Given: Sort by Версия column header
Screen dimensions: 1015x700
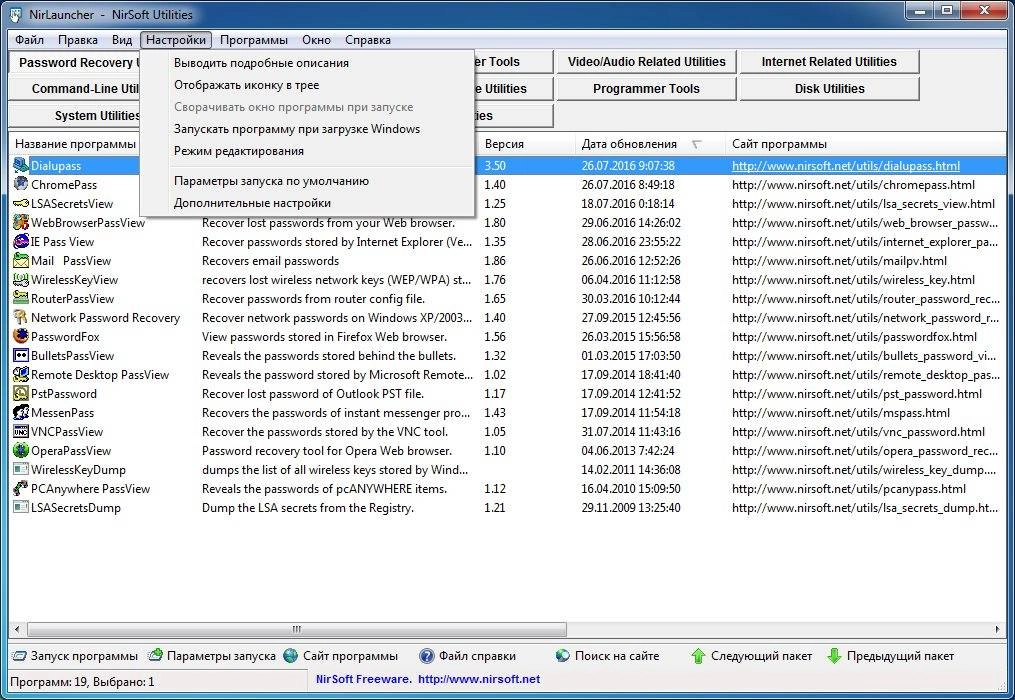Looking at the screenshot, I should 527,144.
